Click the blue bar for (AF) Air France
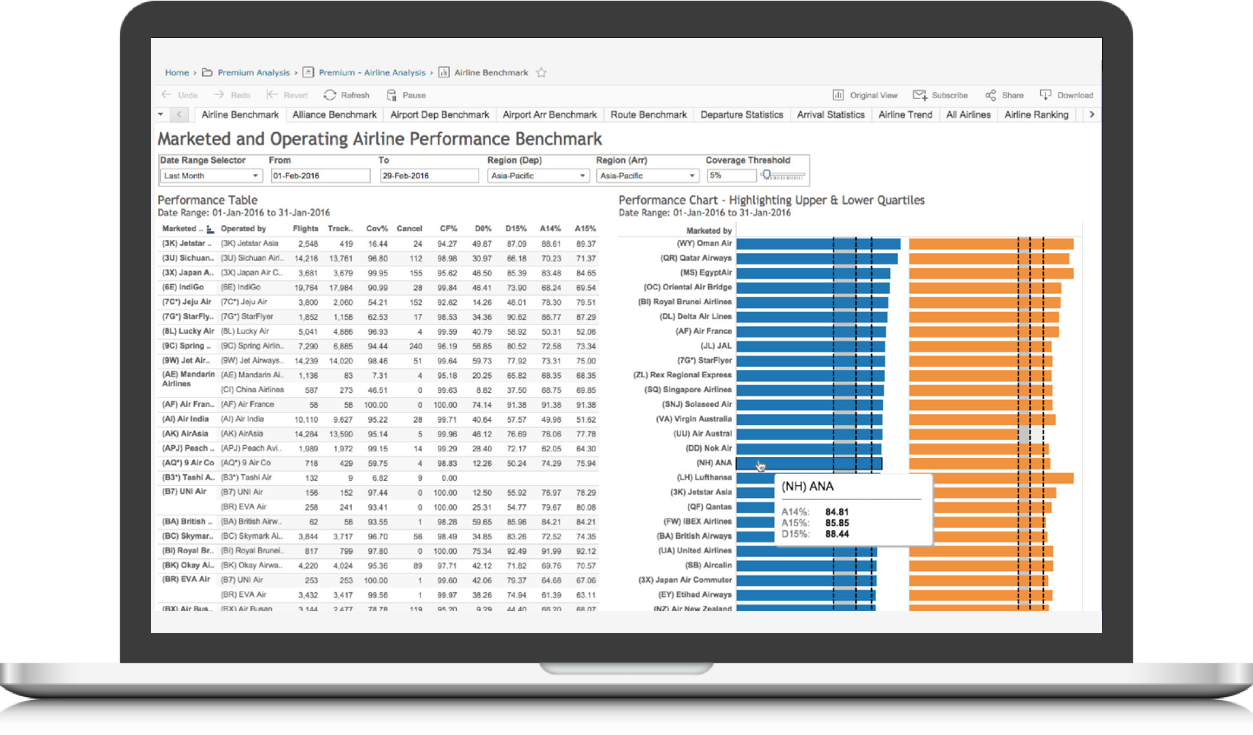 [811, 331]
